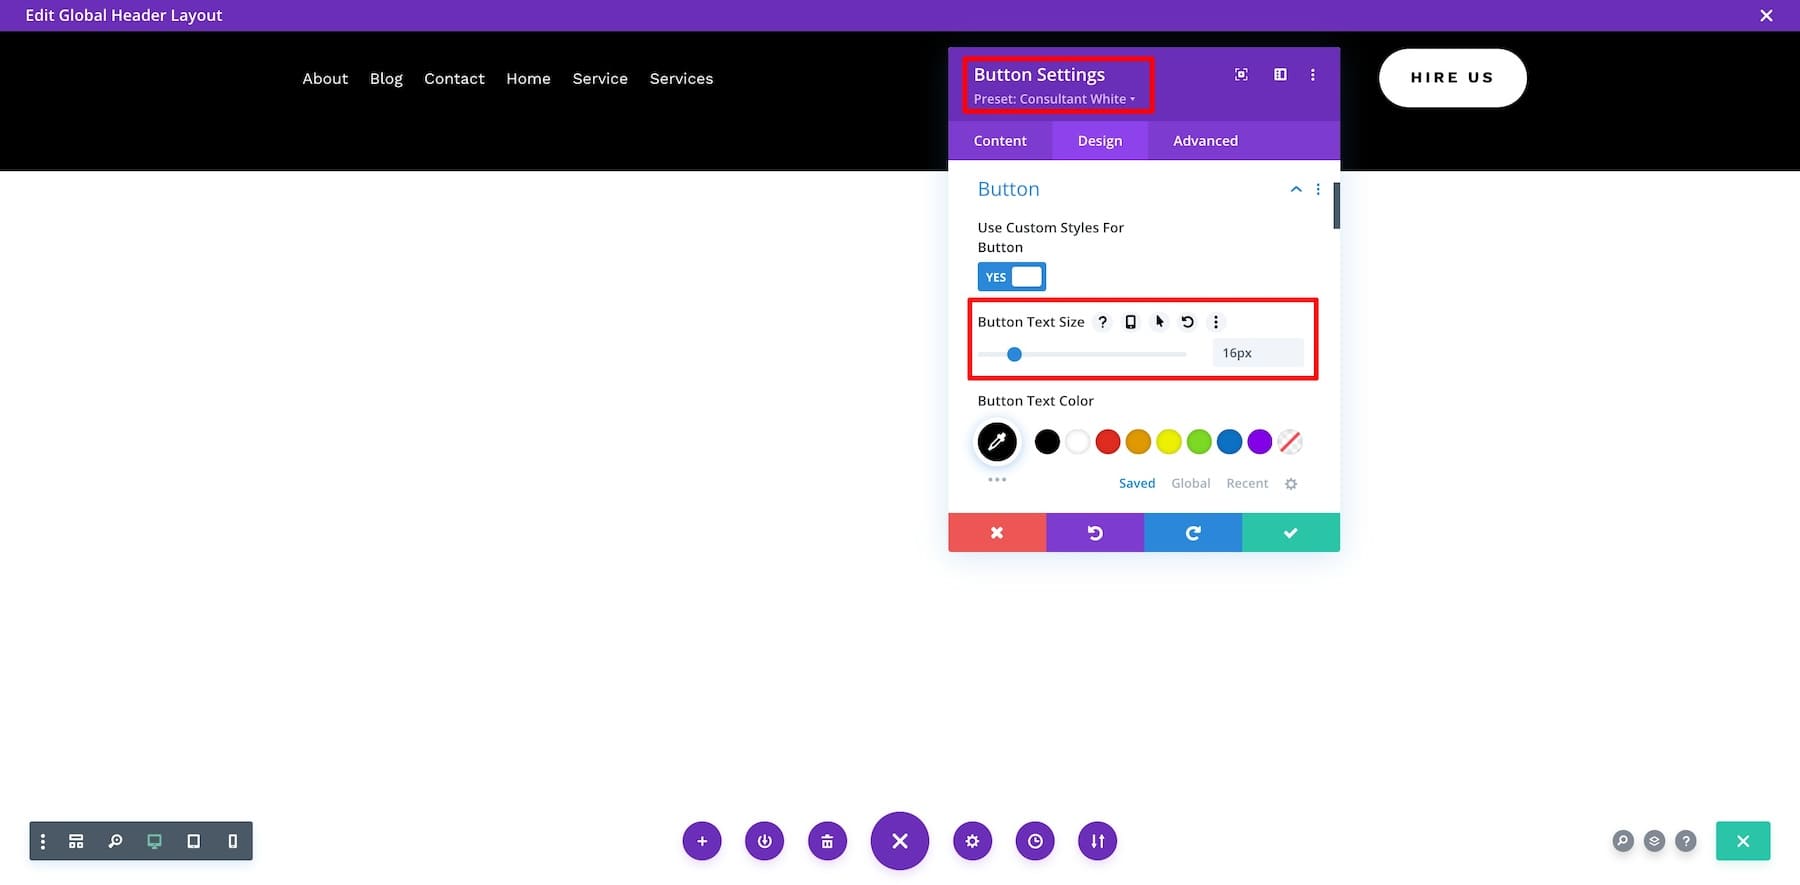1800x885 pixels.
Task: Clear layout with trash button
Action: click(x=827, y=841)
